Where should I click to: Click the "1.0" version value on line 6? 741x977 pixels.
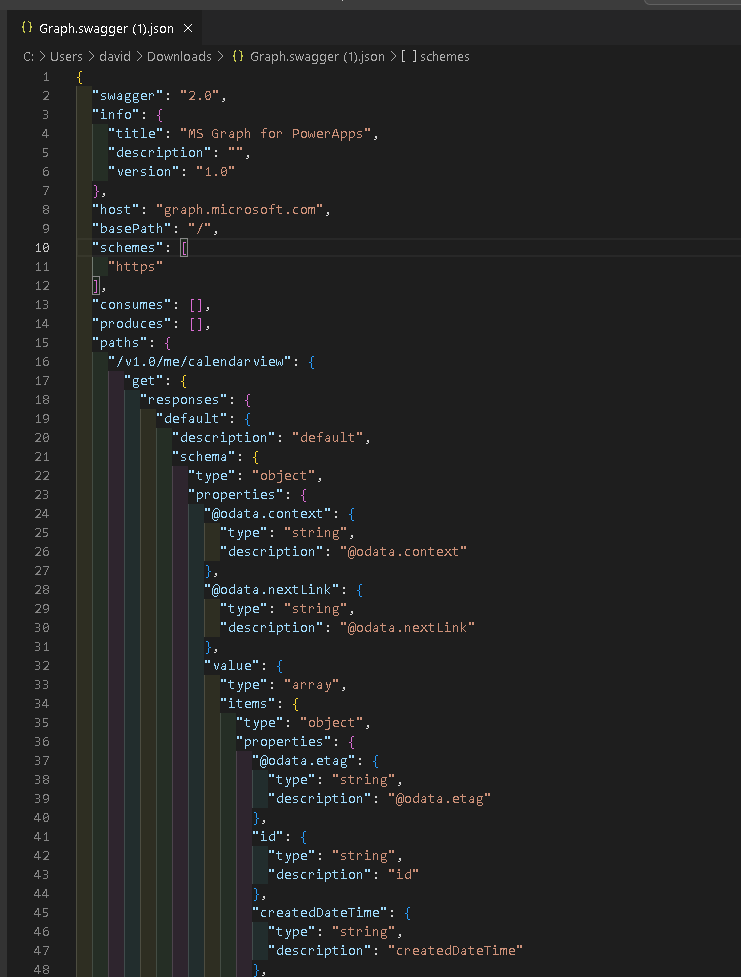216,172
